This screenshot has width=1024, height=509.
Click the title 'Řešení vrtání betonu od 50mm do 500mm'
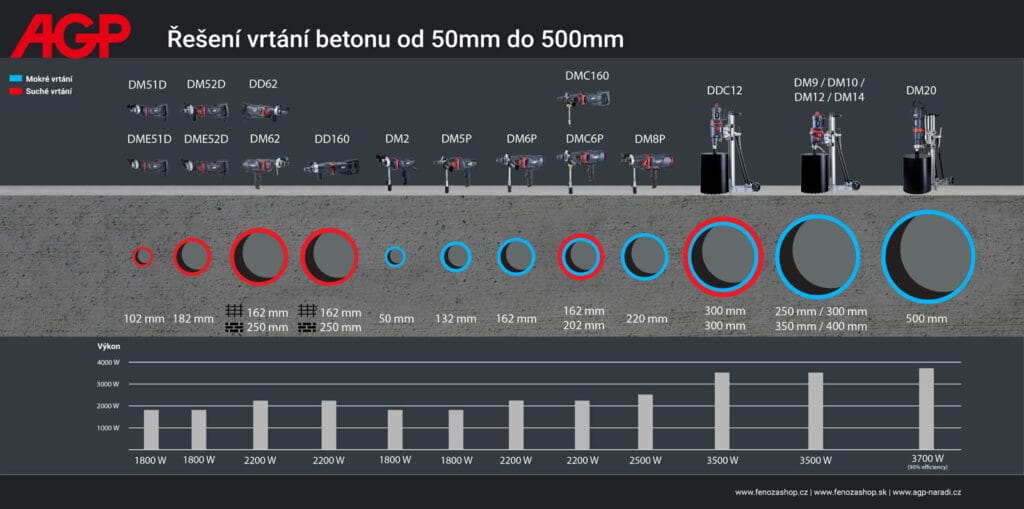coord(396,39)
